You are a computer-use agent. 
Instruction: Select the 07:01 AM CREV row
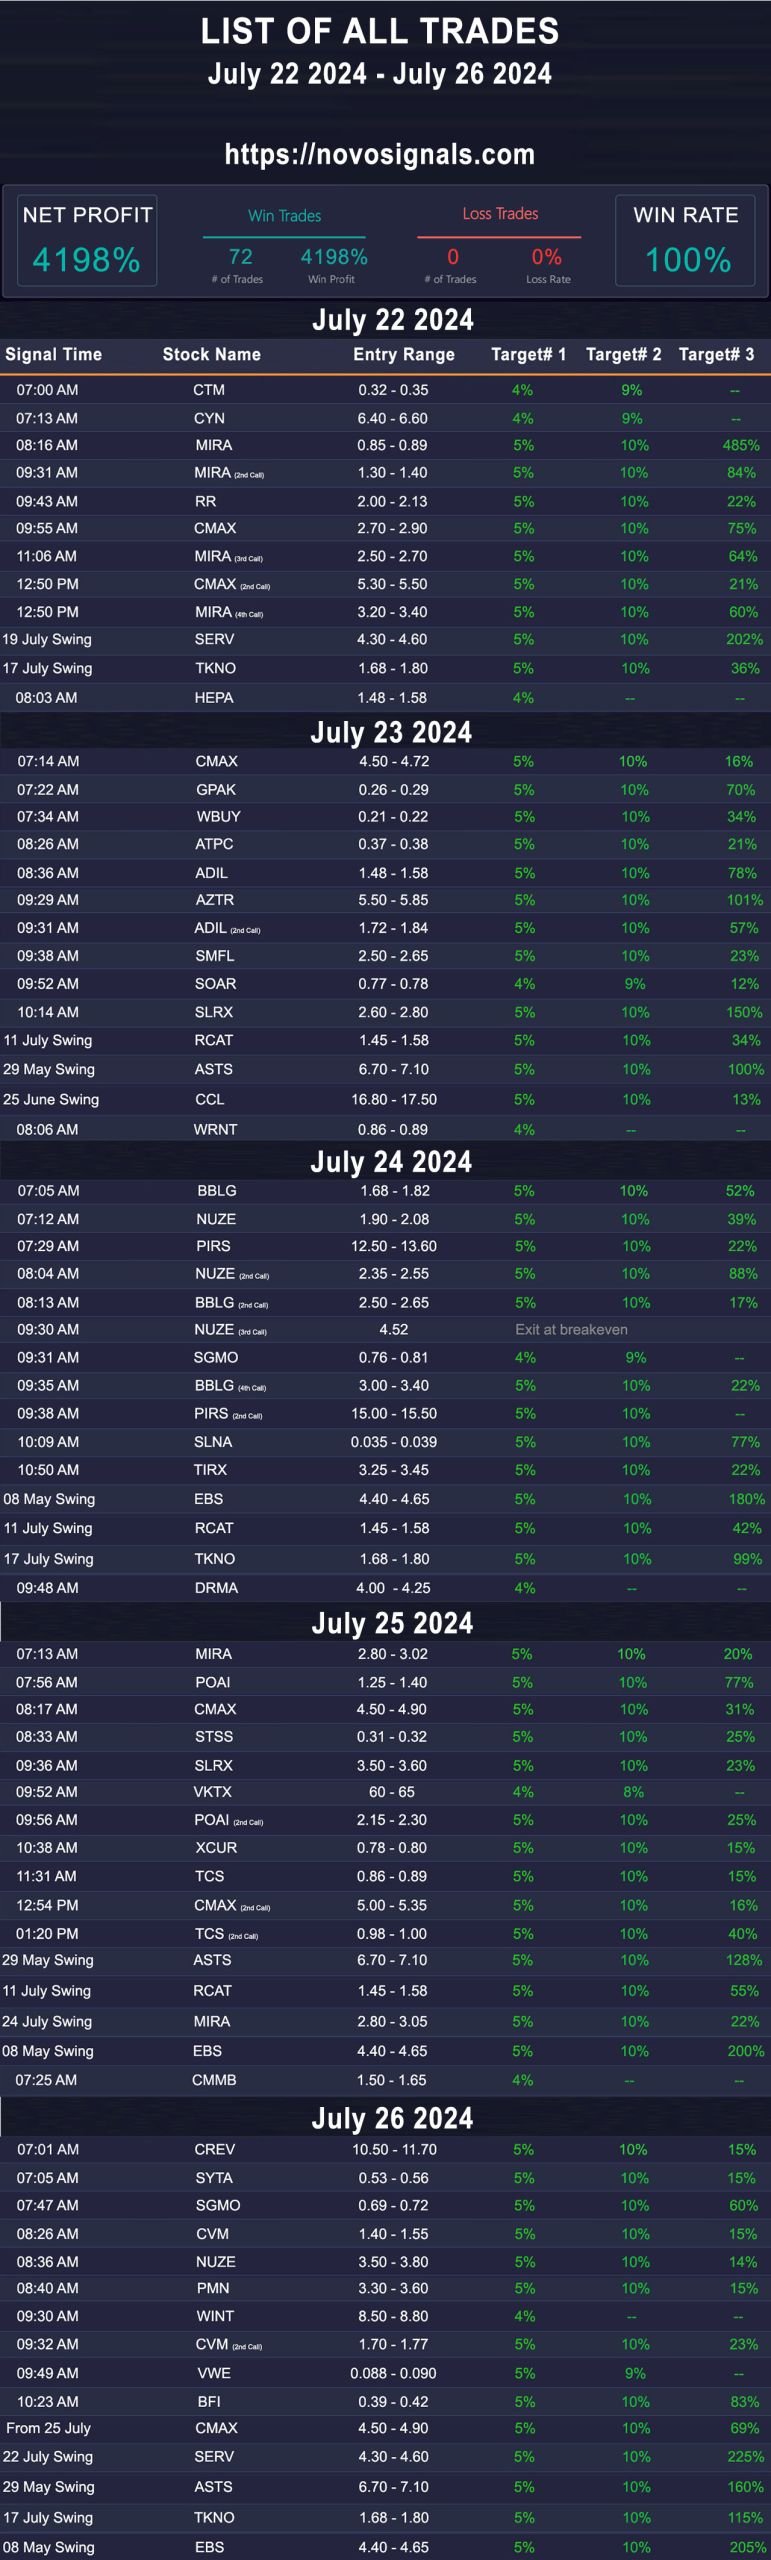coord(385,2149)
